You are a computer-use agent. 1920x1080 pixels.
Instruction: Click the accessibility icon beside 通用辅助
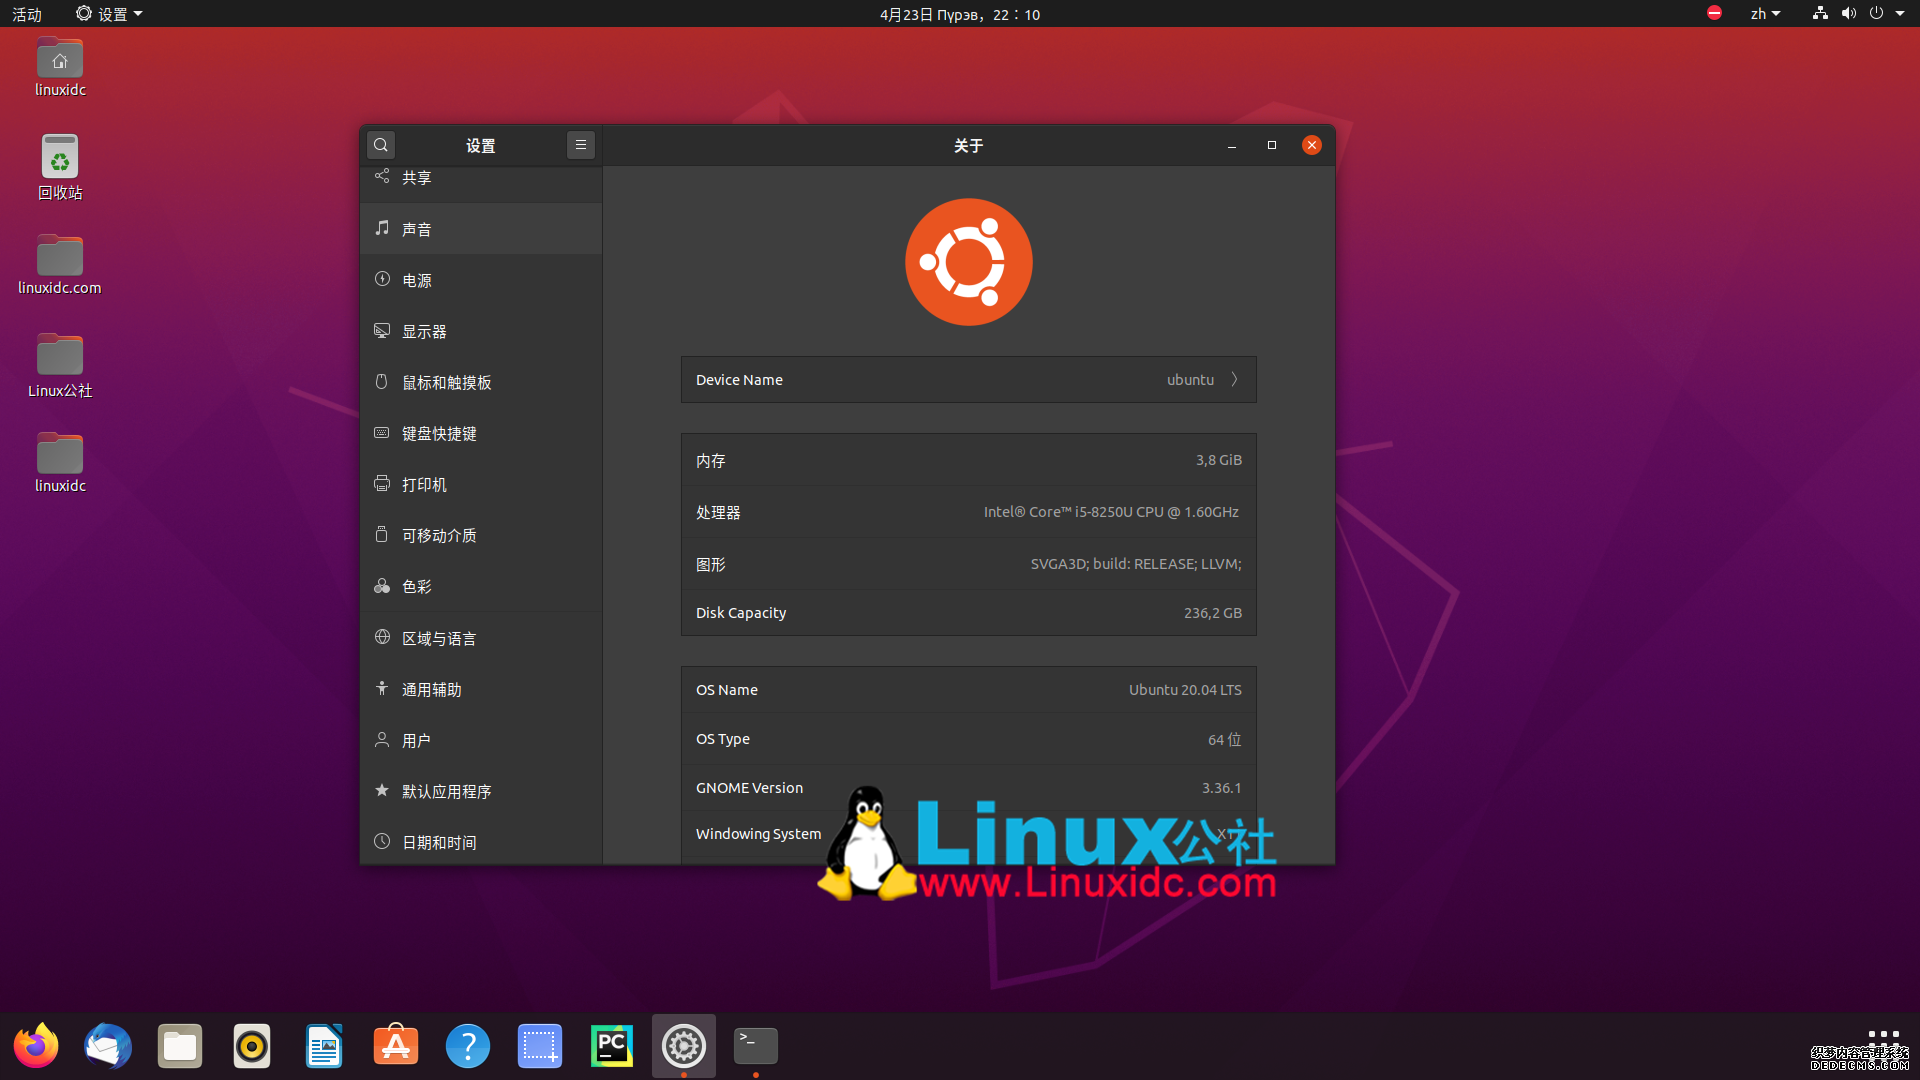point(382,688)
